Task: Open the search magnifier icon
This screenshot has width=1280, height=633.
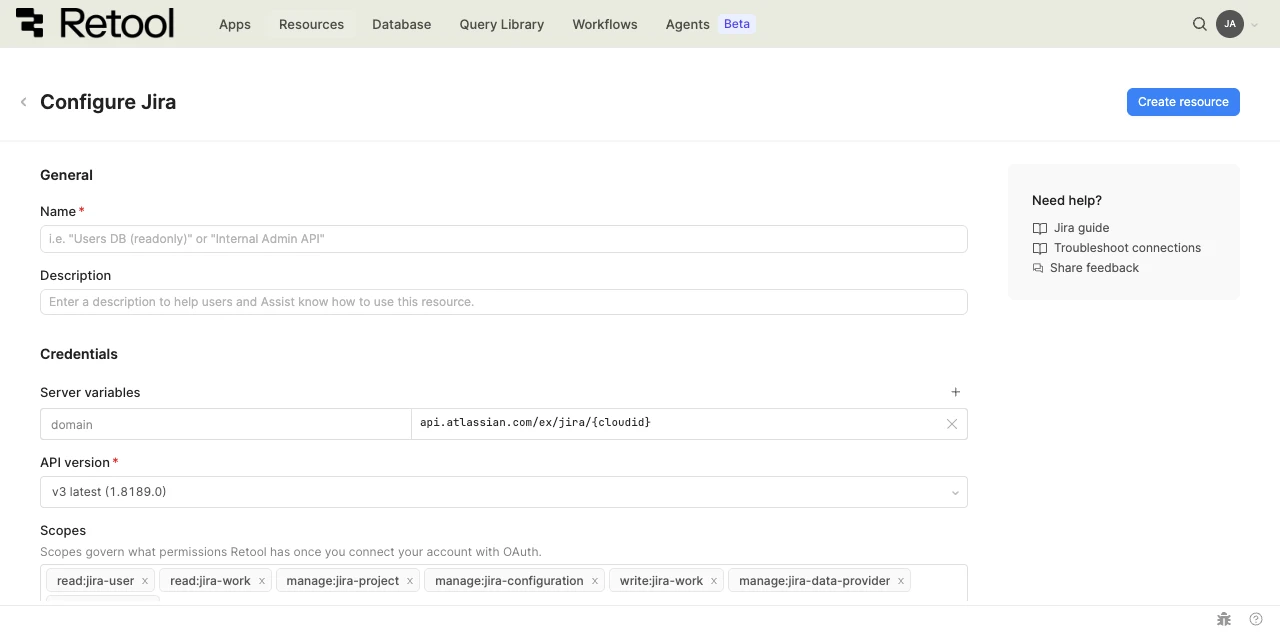Action: [1200, 24]
